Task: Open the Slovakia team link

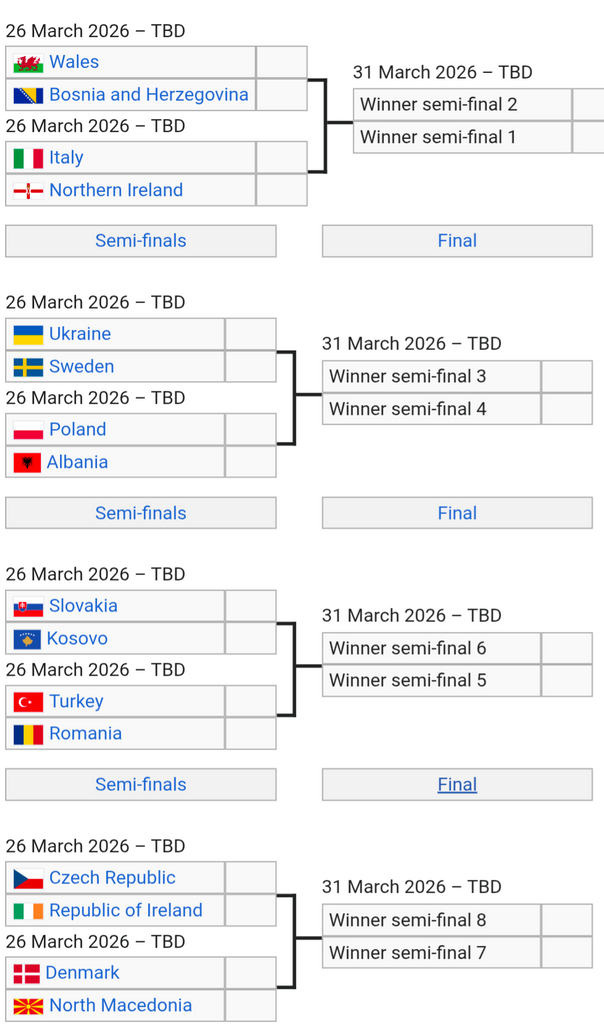Action: pyautogui.click(x=83, y=606)
